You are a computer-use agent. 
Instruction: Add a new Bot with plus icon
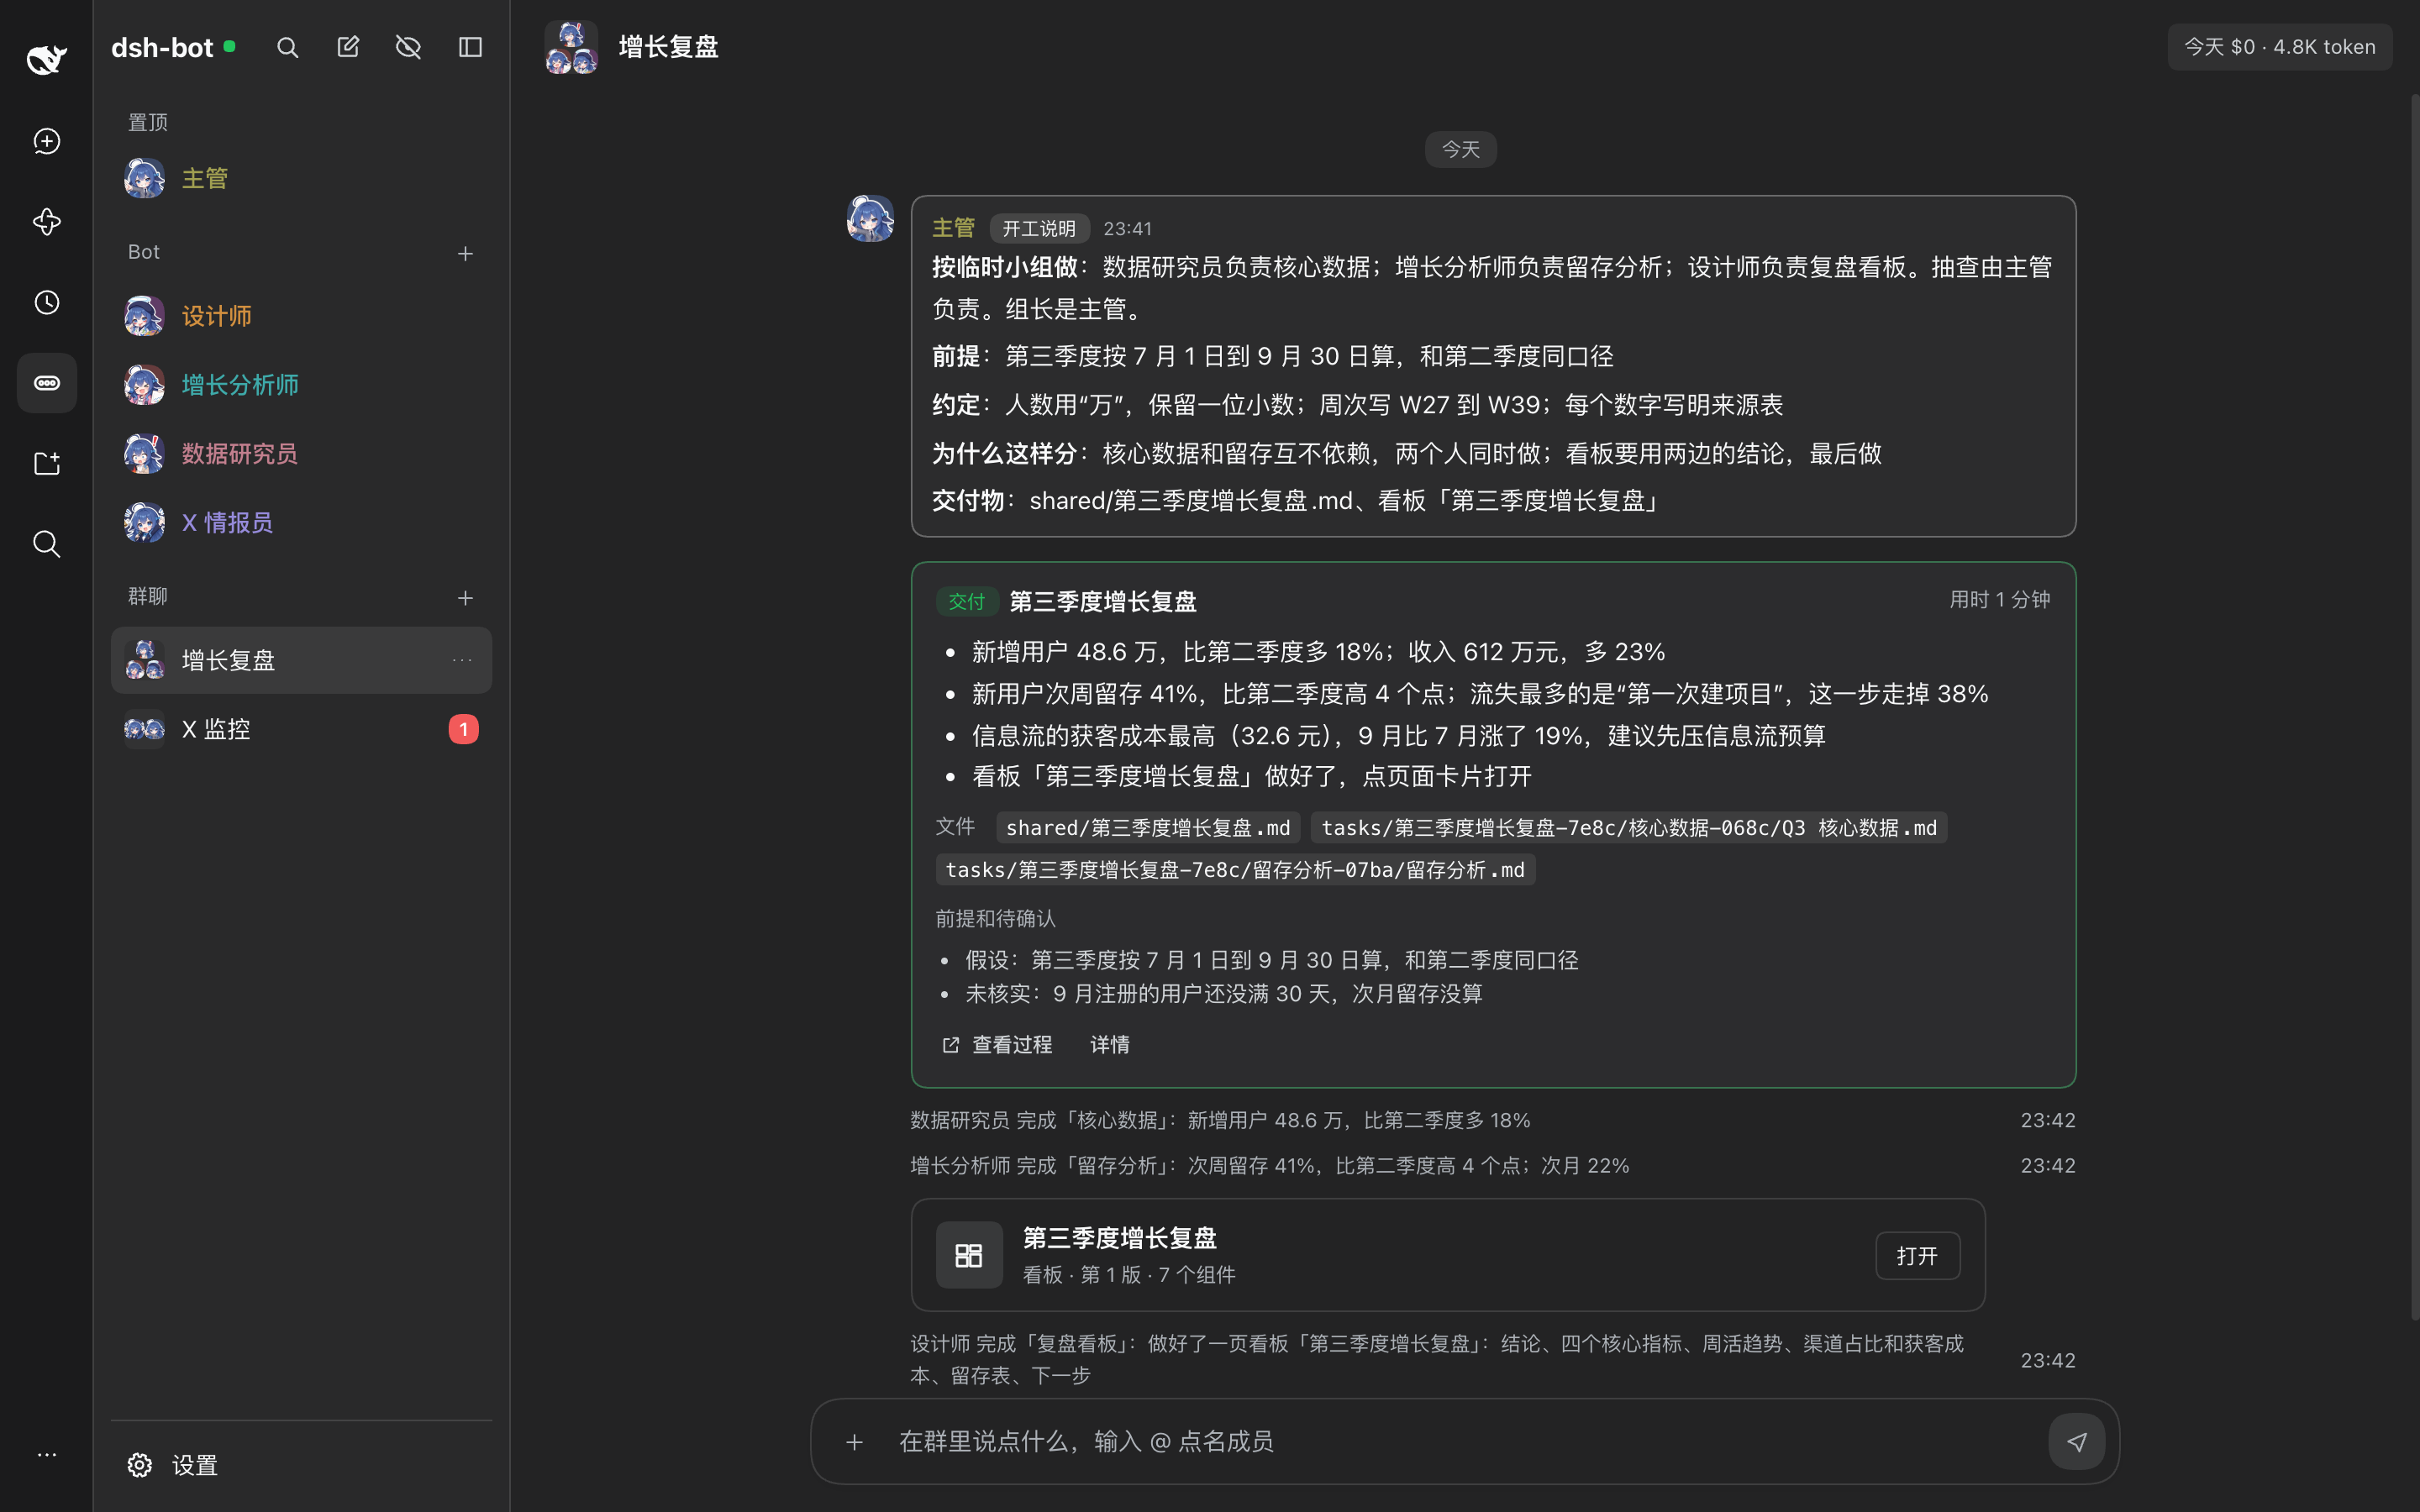[465, 254]
